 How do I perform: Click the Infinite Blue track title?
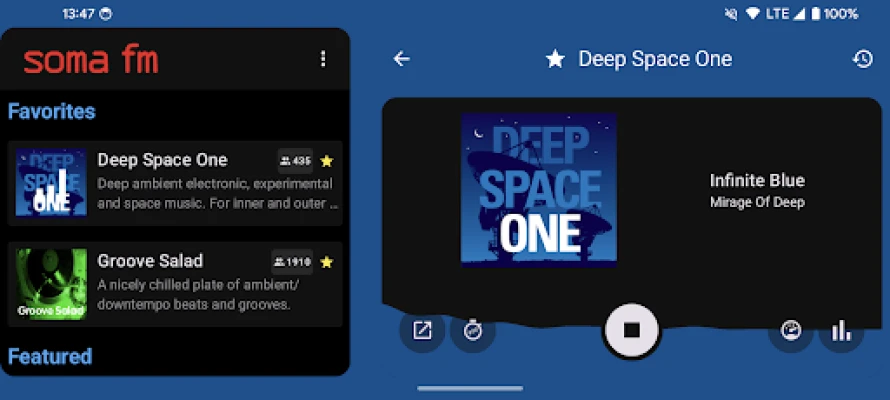757,181
